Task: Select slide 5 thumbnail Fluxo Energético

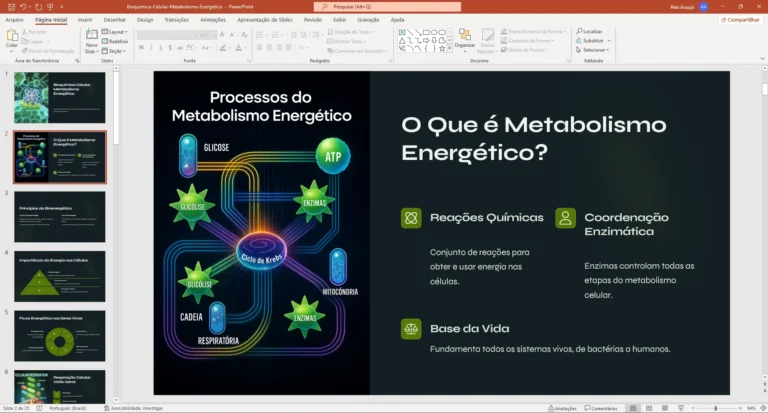Action: click(x=59, y=336)
